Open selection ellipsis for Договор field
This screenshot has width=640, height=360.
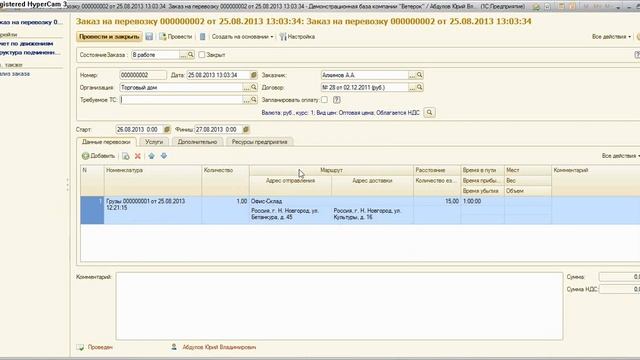(412, 87)
